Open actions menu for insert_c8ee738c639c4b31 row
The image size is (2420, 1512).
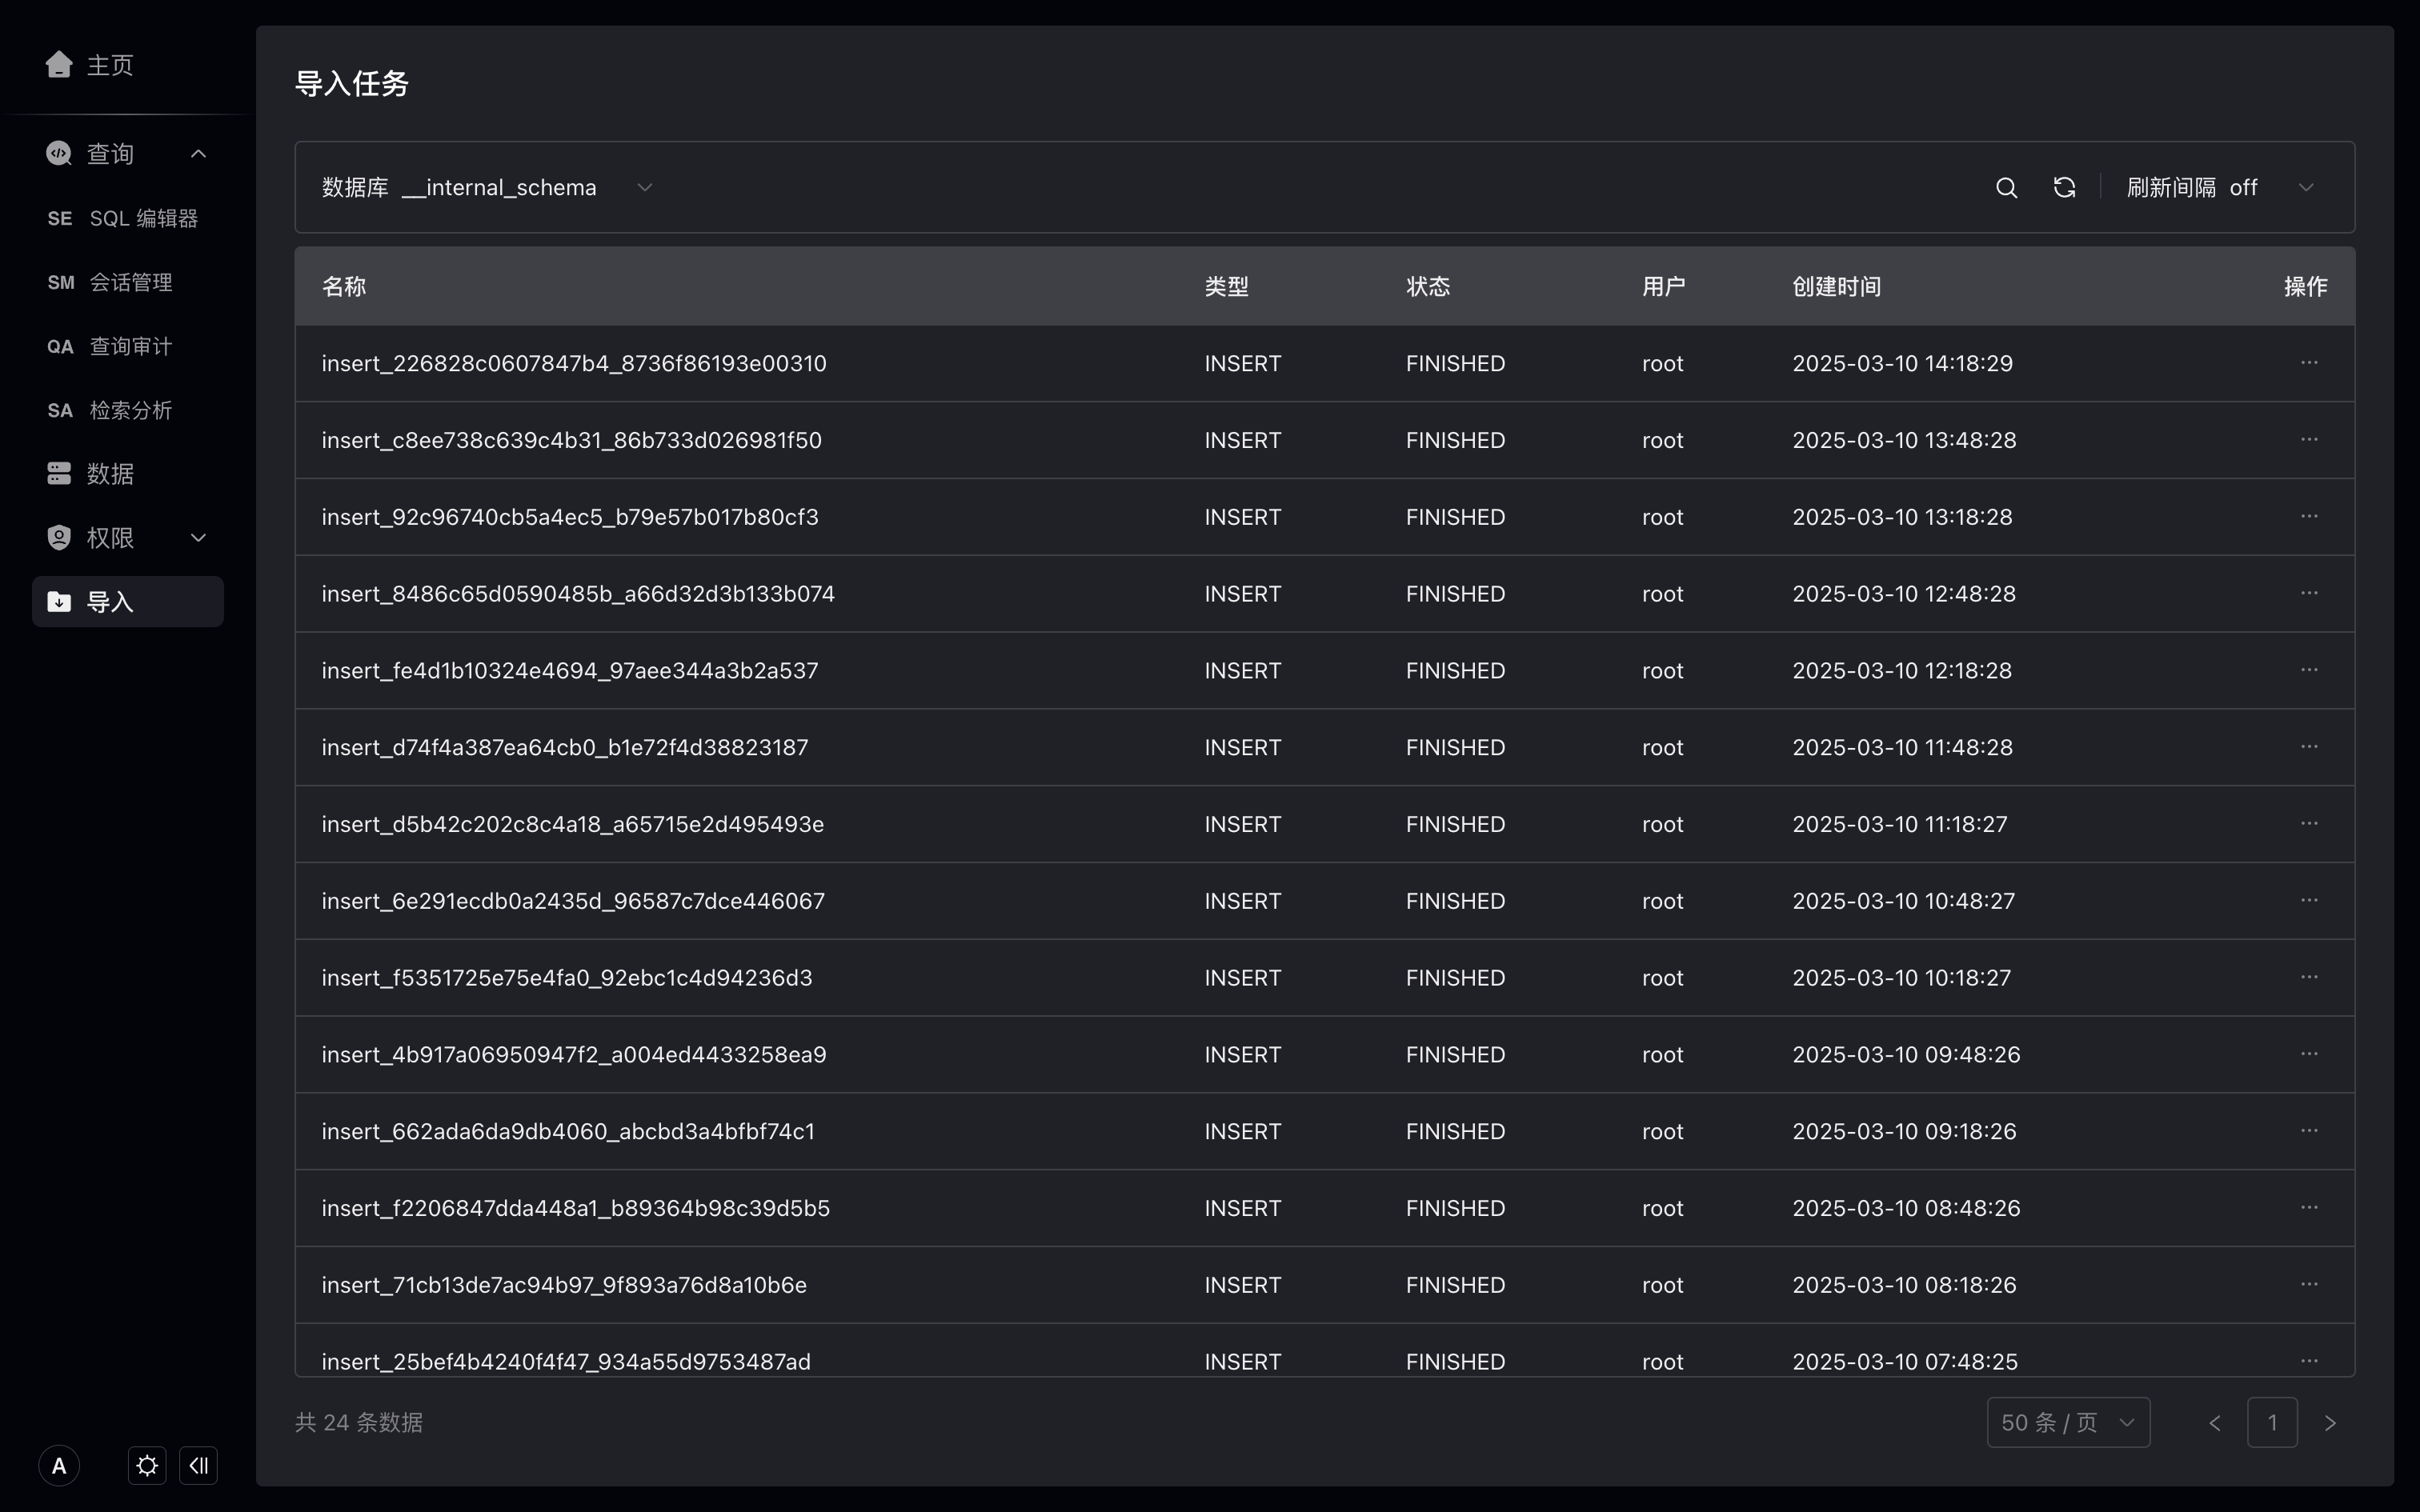pyautogui.click(x=2308, y=440)
